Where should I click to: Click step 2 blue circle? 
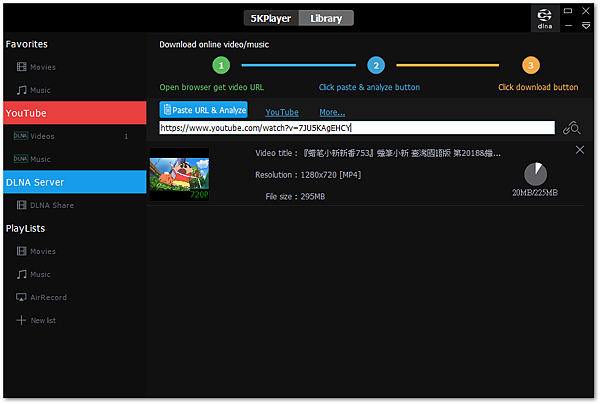pyautogui.click(x=376, y=65)
